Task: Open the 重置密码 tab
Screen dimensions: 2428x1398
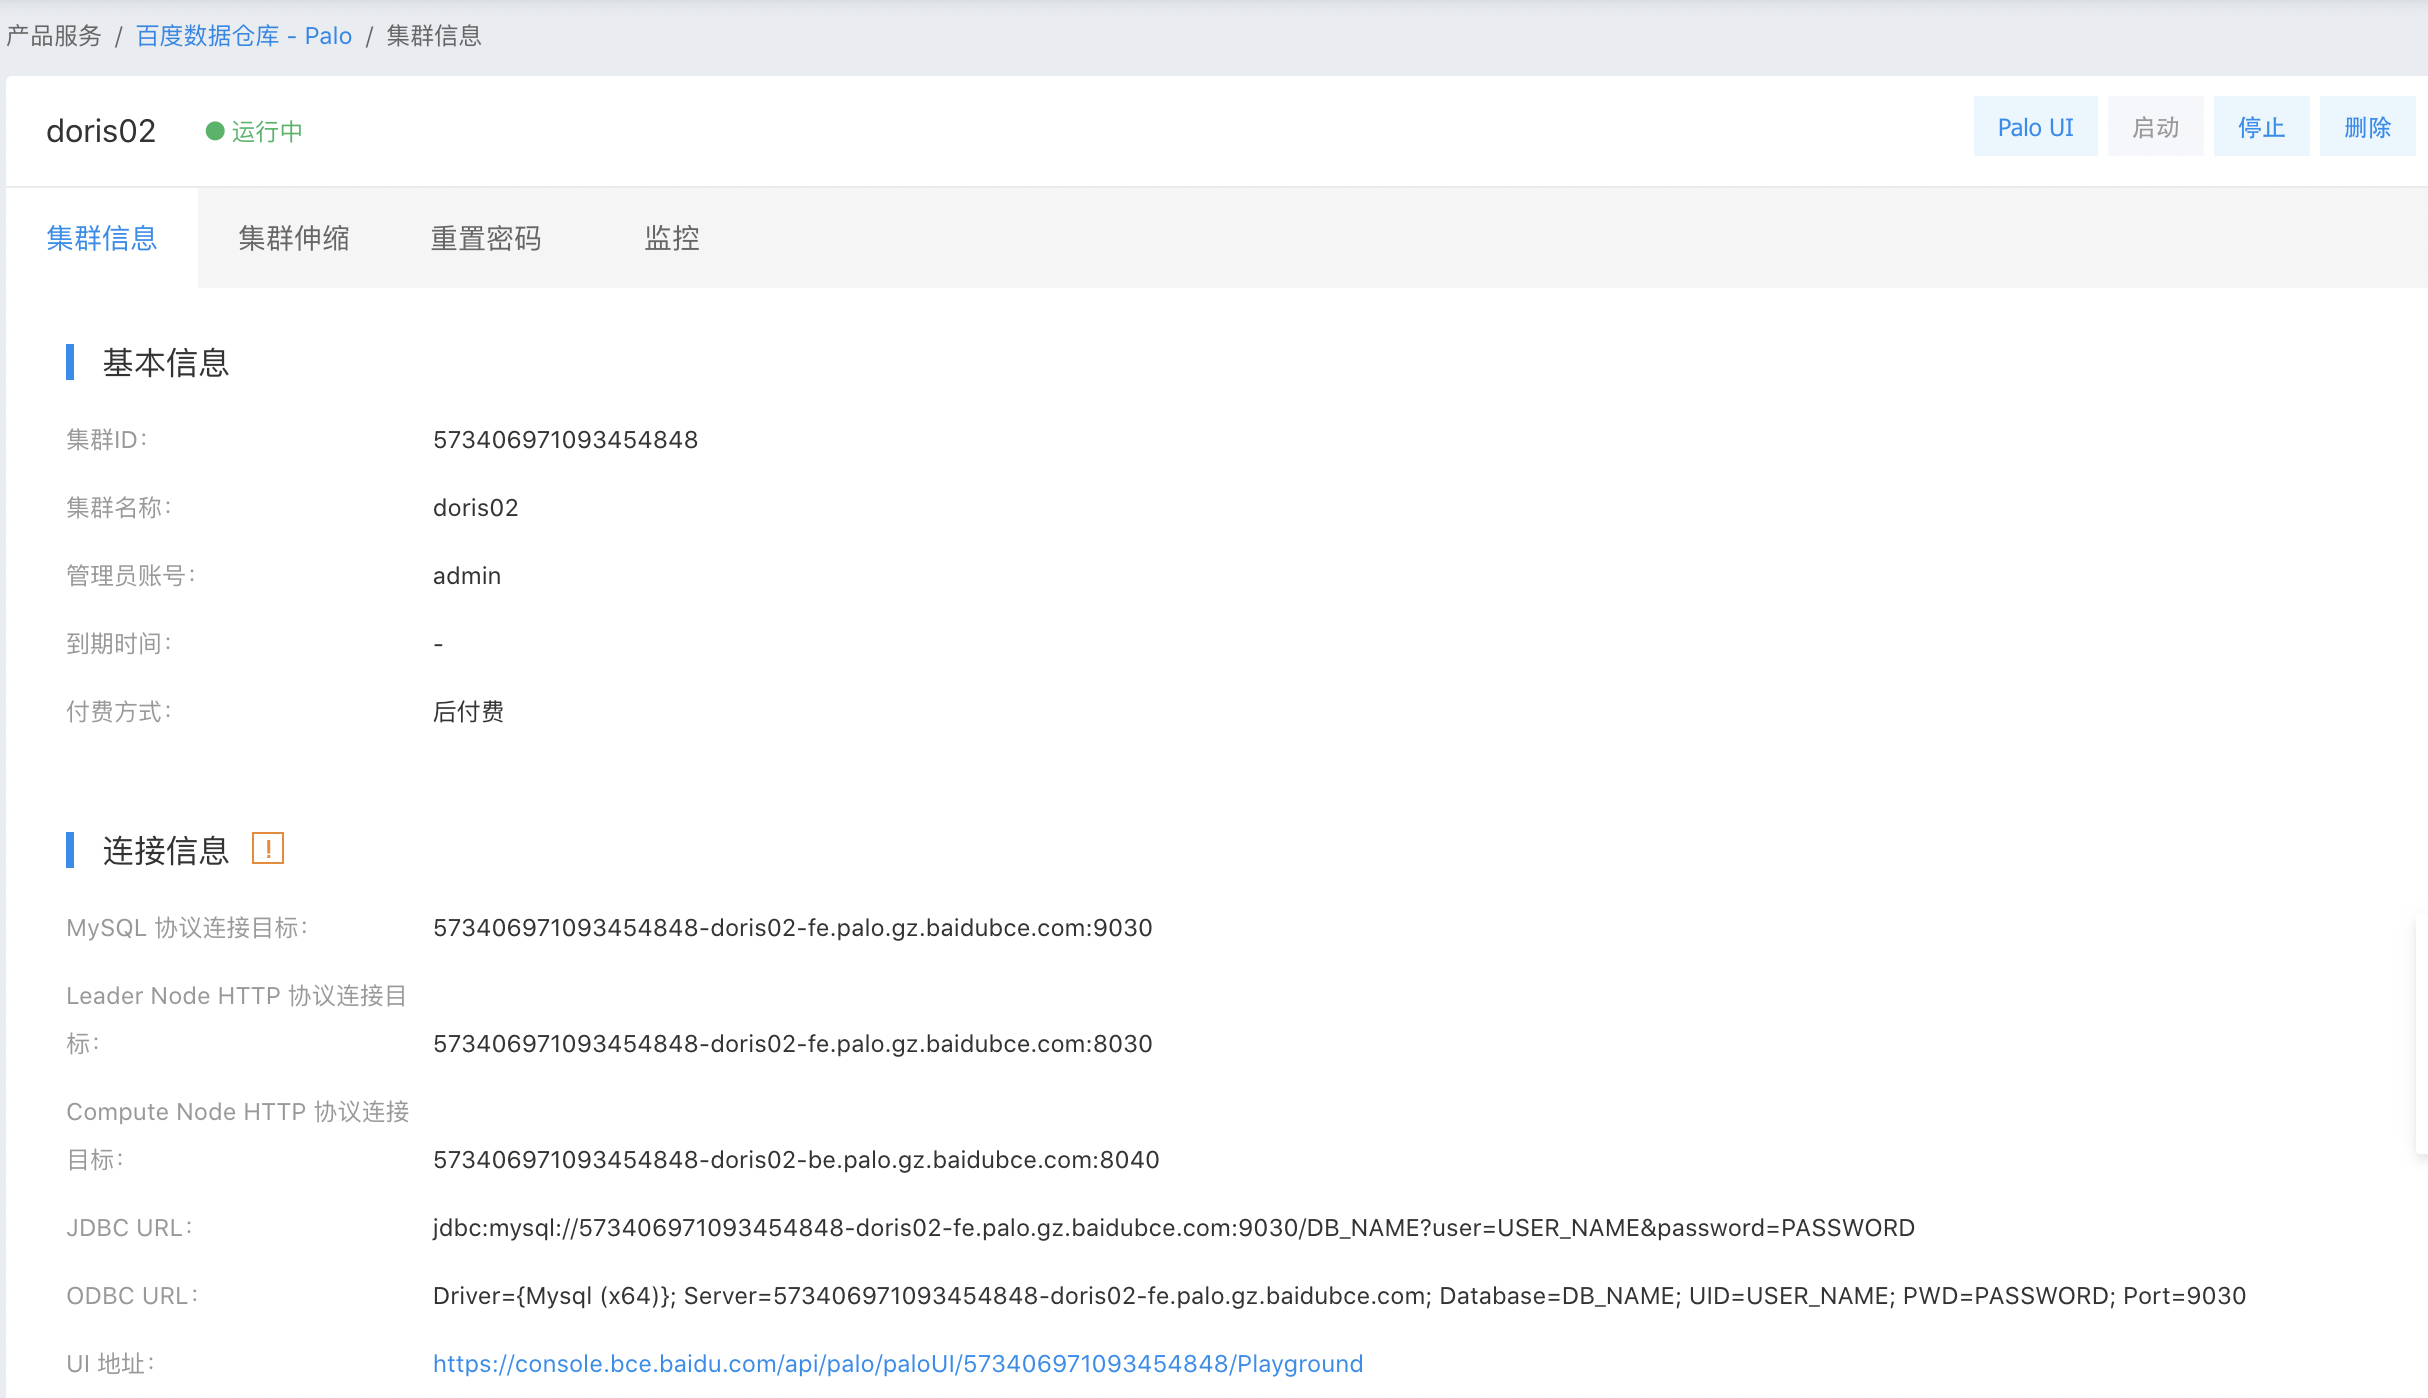Action: pyautogui.click(x=486, y=238)
